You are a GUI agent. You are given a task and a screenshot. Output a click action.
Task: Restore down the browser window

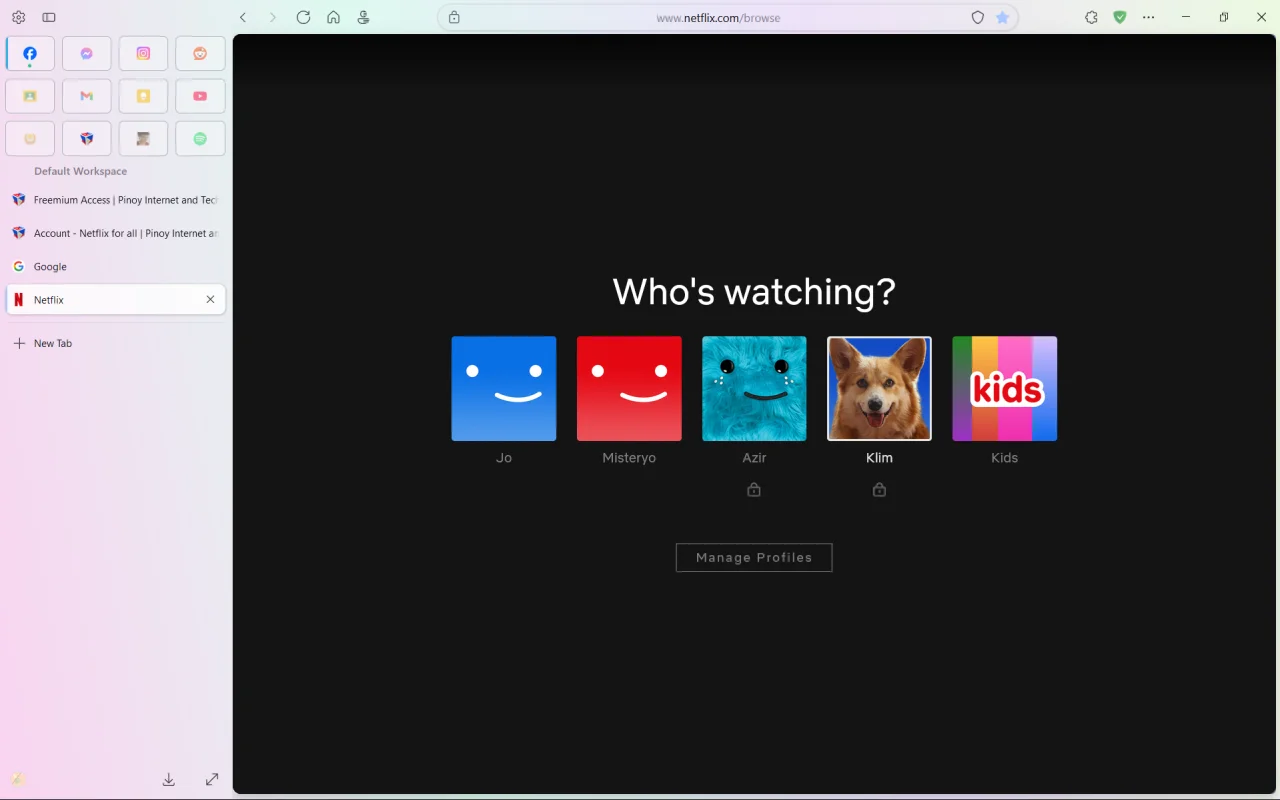(1224, 17)
